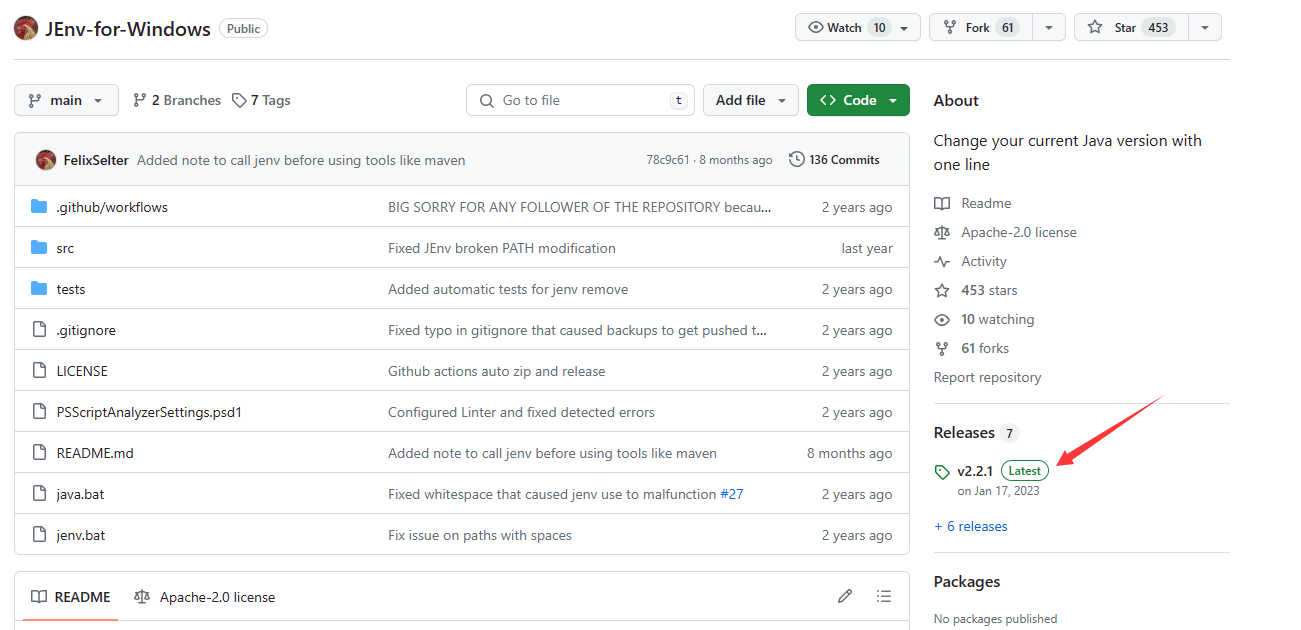Click the fork icon beside 61 forks

tap(942, 348)
